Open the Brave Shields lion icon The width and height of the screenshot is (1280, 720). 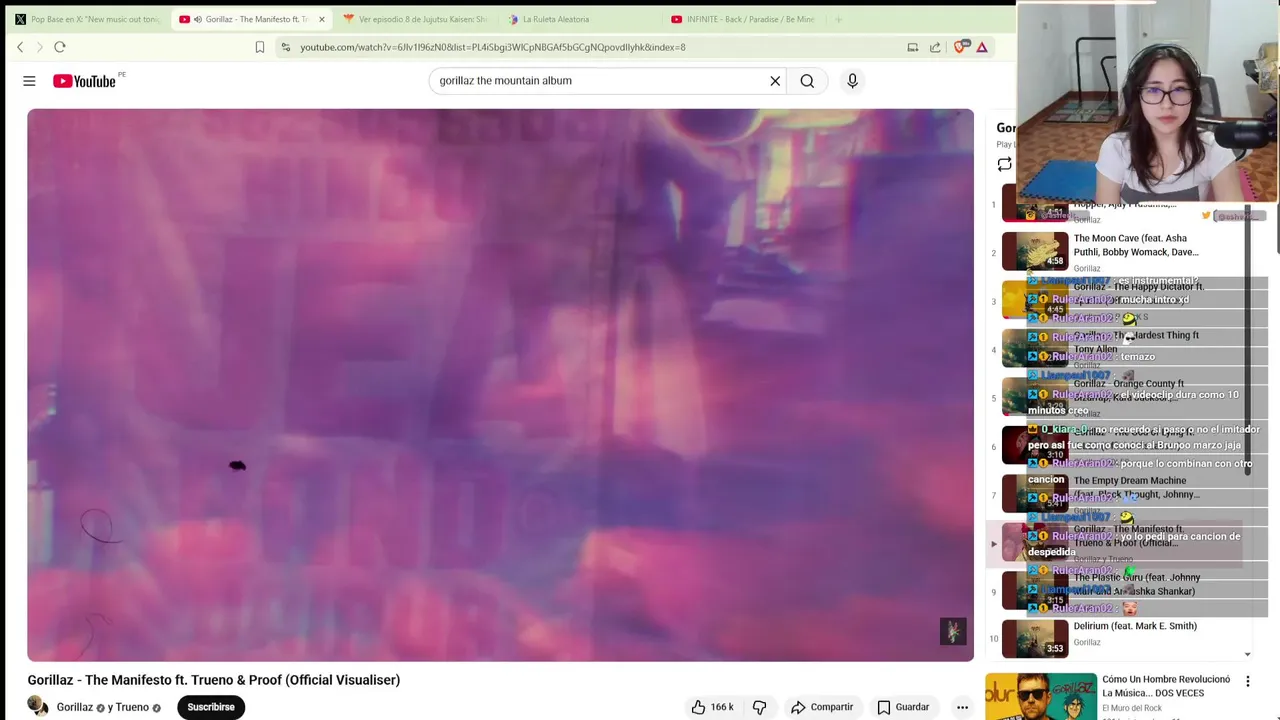coord(960,47)
